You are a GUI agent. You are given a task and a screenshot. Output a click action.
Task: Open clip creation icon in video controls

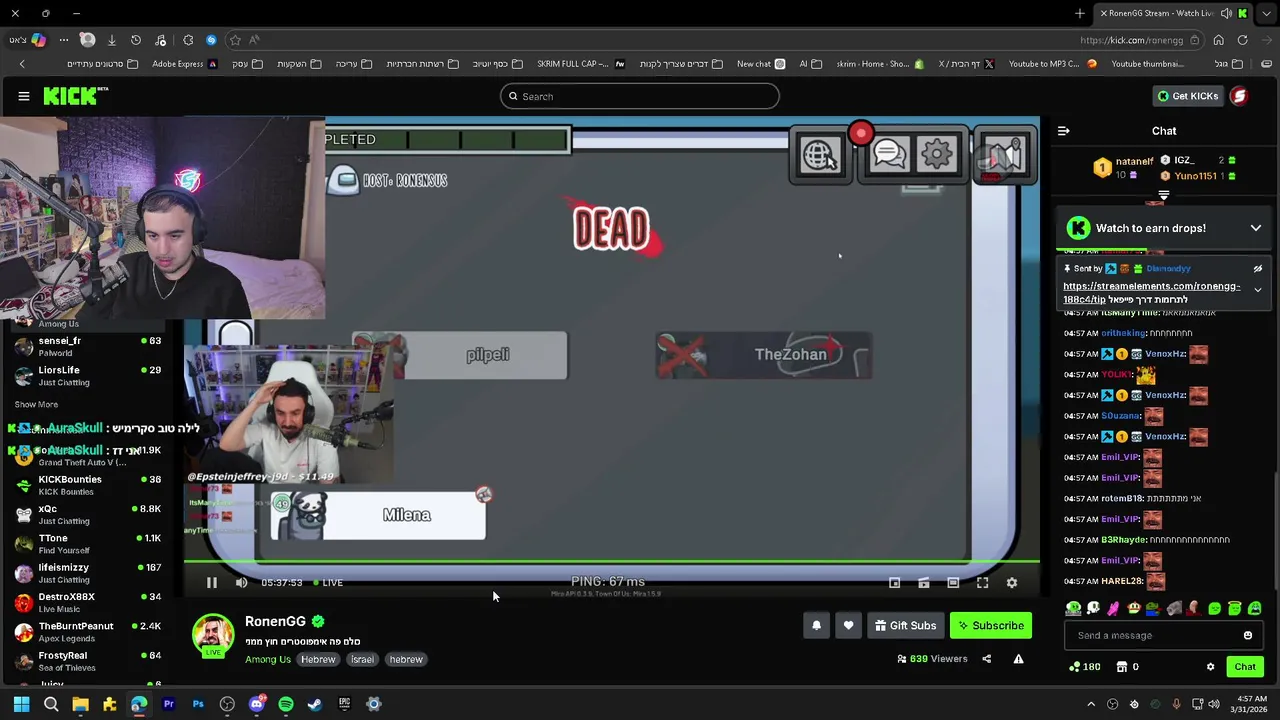(x=924, y=583)
